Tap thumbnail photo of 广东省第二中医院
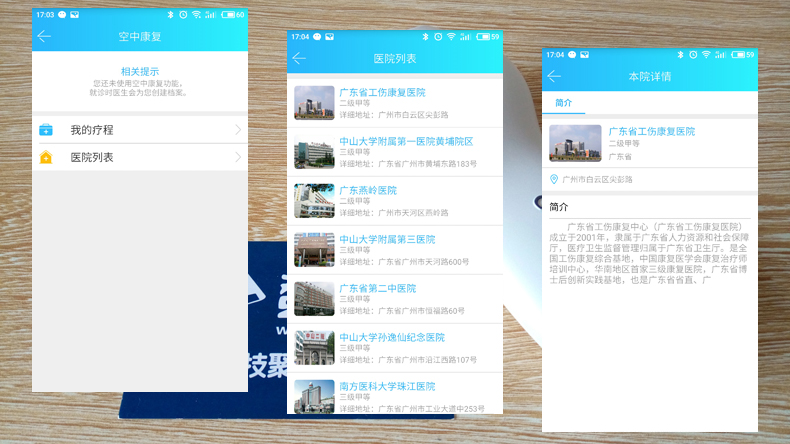 [x=314, y=299]
